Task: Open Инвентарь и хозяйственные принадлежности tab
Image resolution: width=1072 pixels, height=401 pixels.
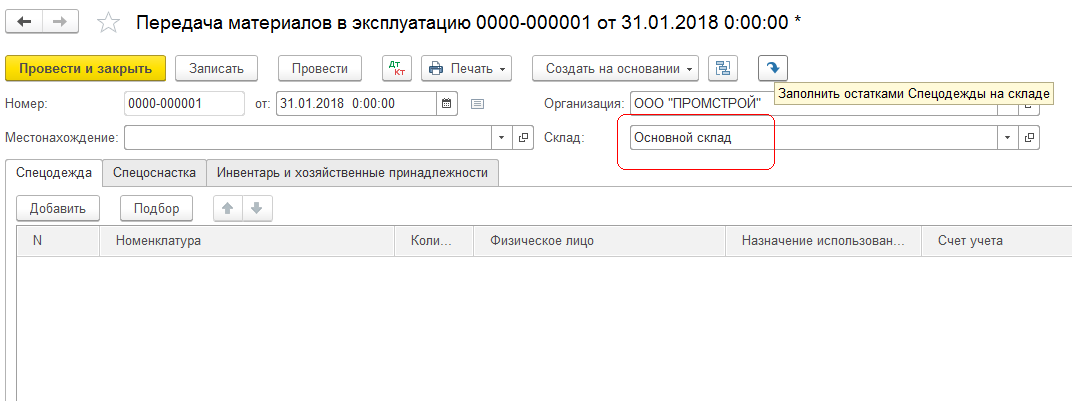Action: click(352, 173)
